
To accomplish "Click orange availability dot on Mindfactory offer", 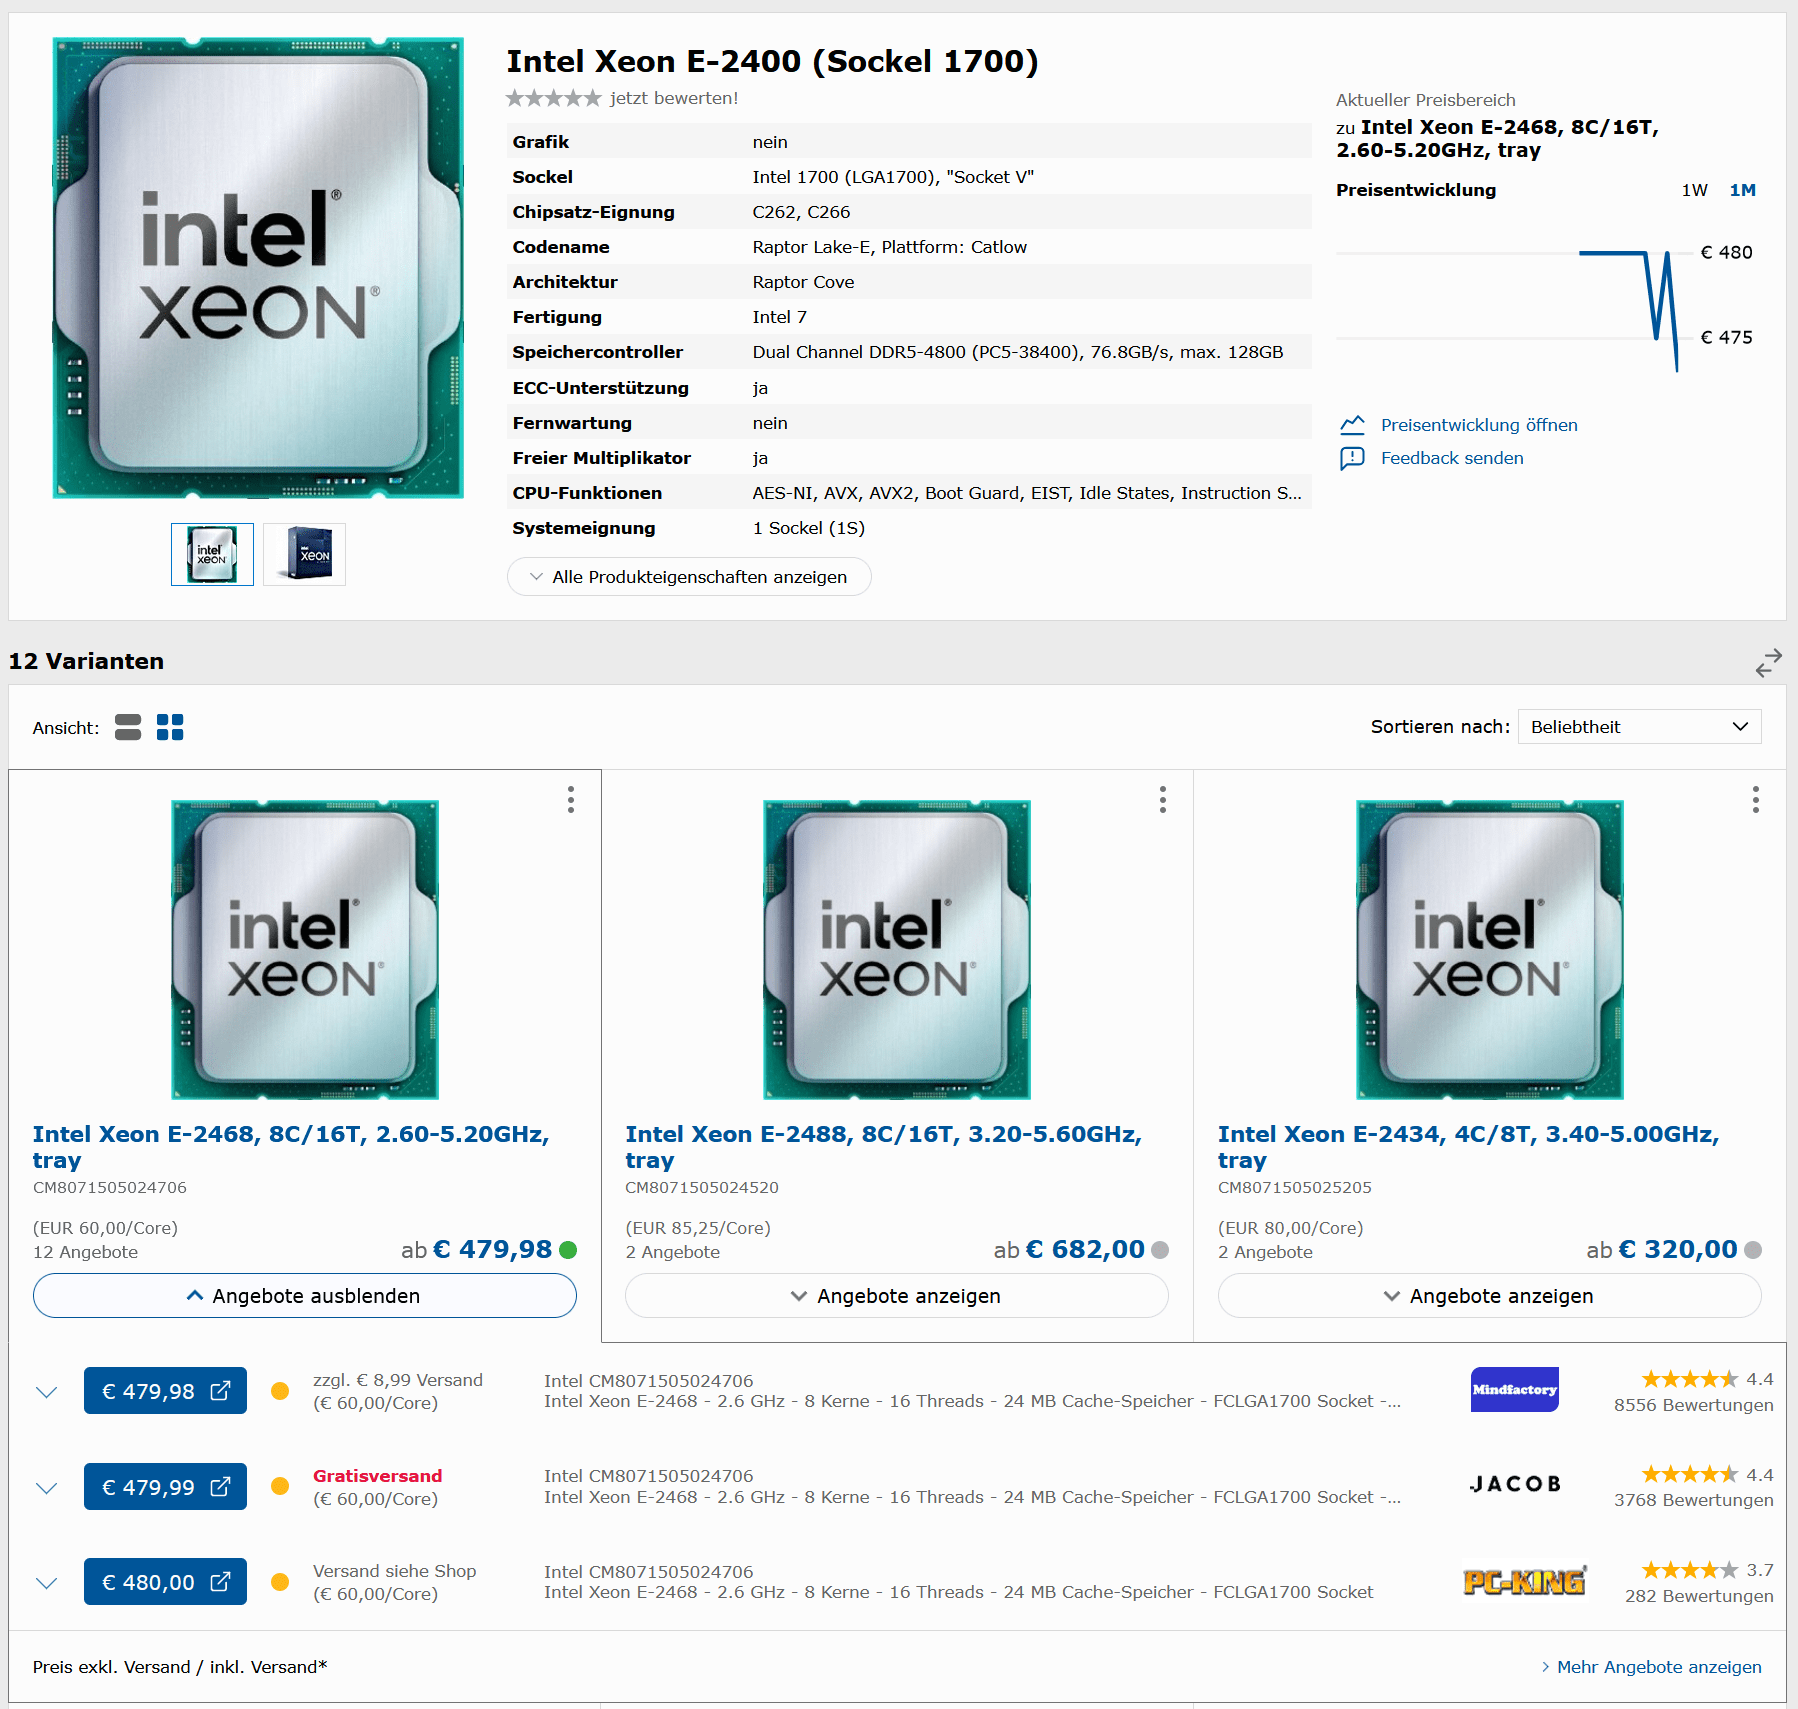I will [280, 1391].
